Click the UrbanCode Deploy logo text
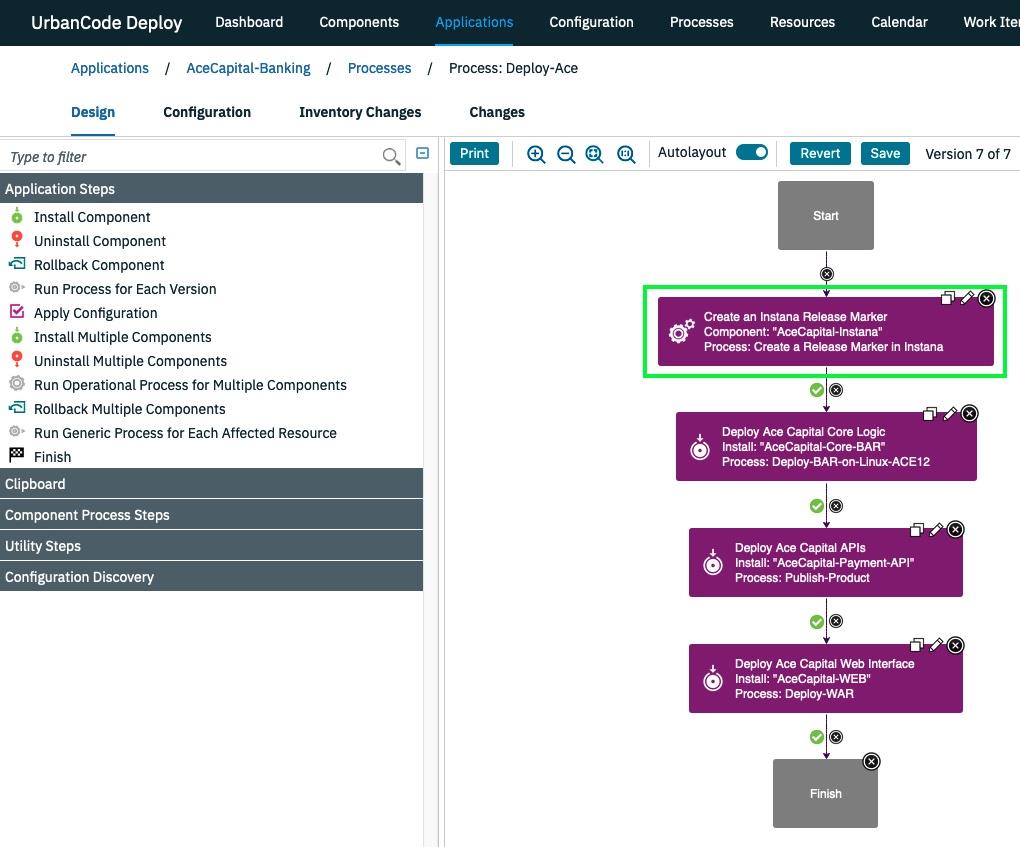Image resolution: width=1020 pixels, height=847 pixels. click(x=107, y=22)
